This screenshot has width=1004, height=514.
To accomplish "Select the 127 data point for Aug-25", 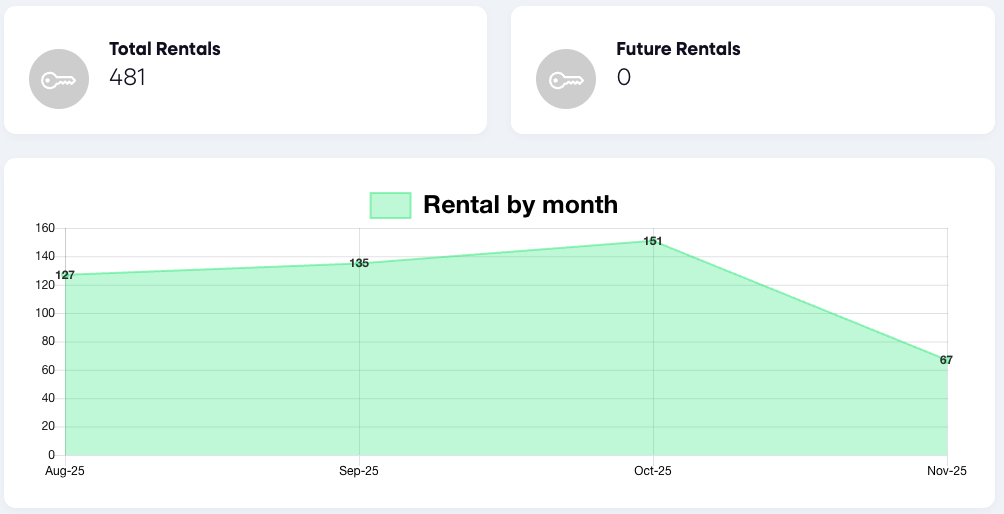I will 65,275.
